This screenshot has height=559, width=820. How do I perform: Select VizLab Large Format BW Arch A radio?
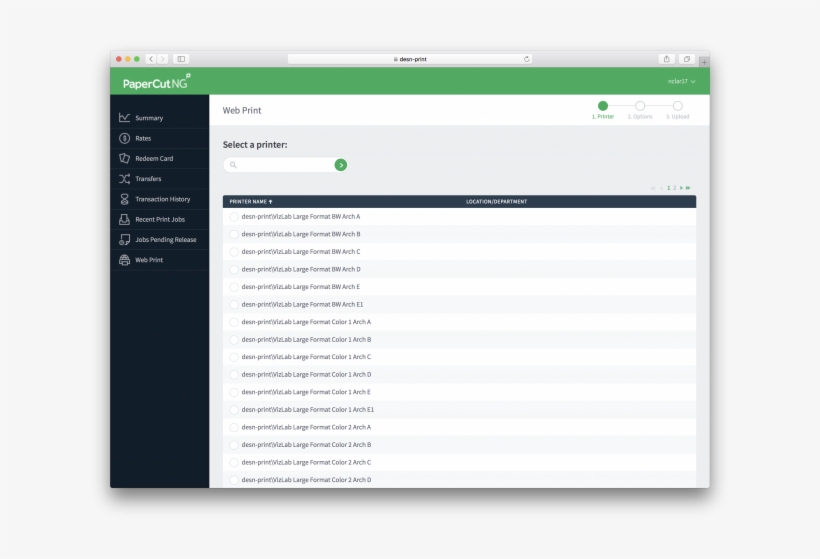click(234, 217)
